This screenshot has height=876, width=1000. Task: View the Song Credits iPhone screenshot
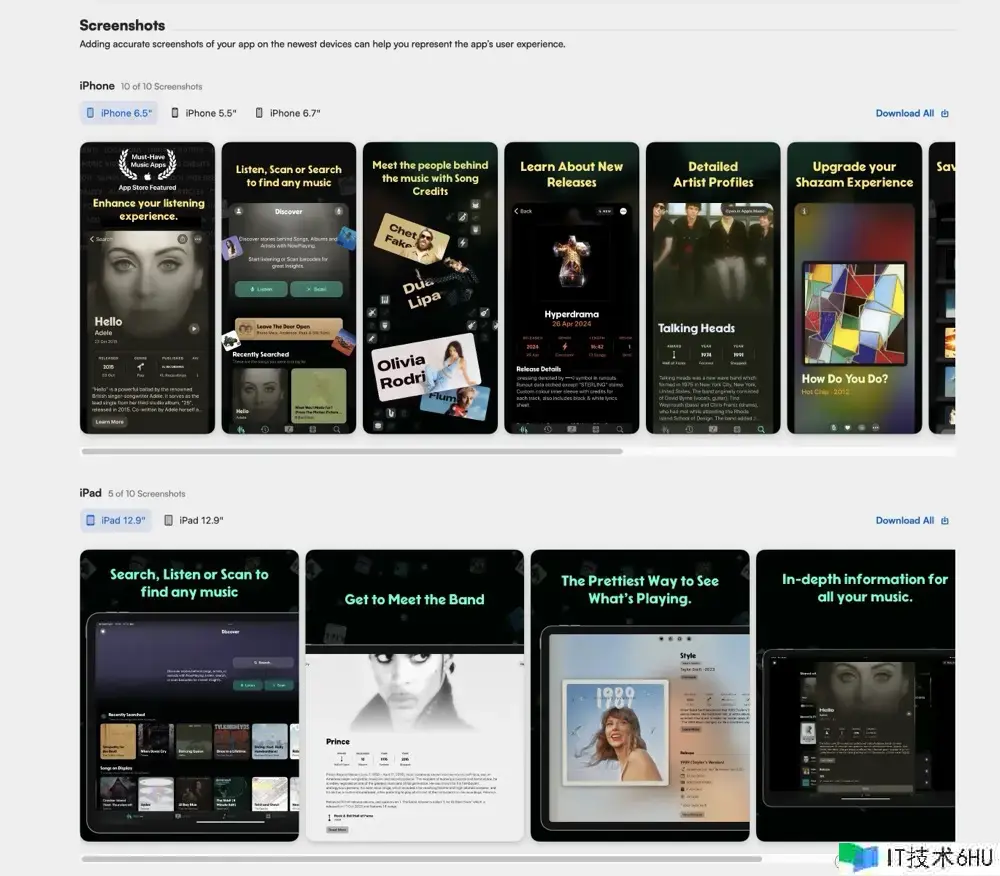[430, 288]
